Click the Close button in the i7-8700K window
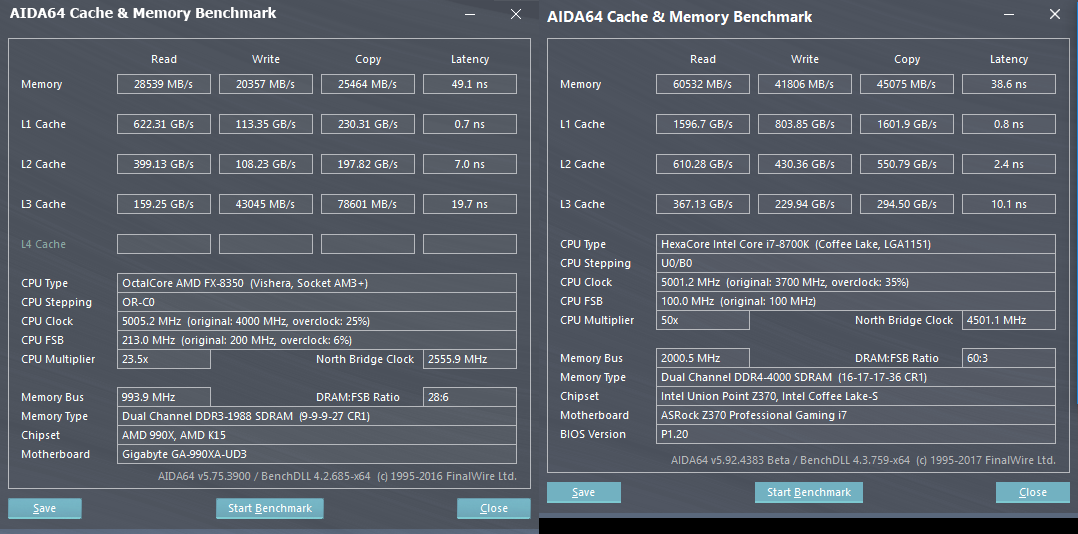 (1033, 492)
